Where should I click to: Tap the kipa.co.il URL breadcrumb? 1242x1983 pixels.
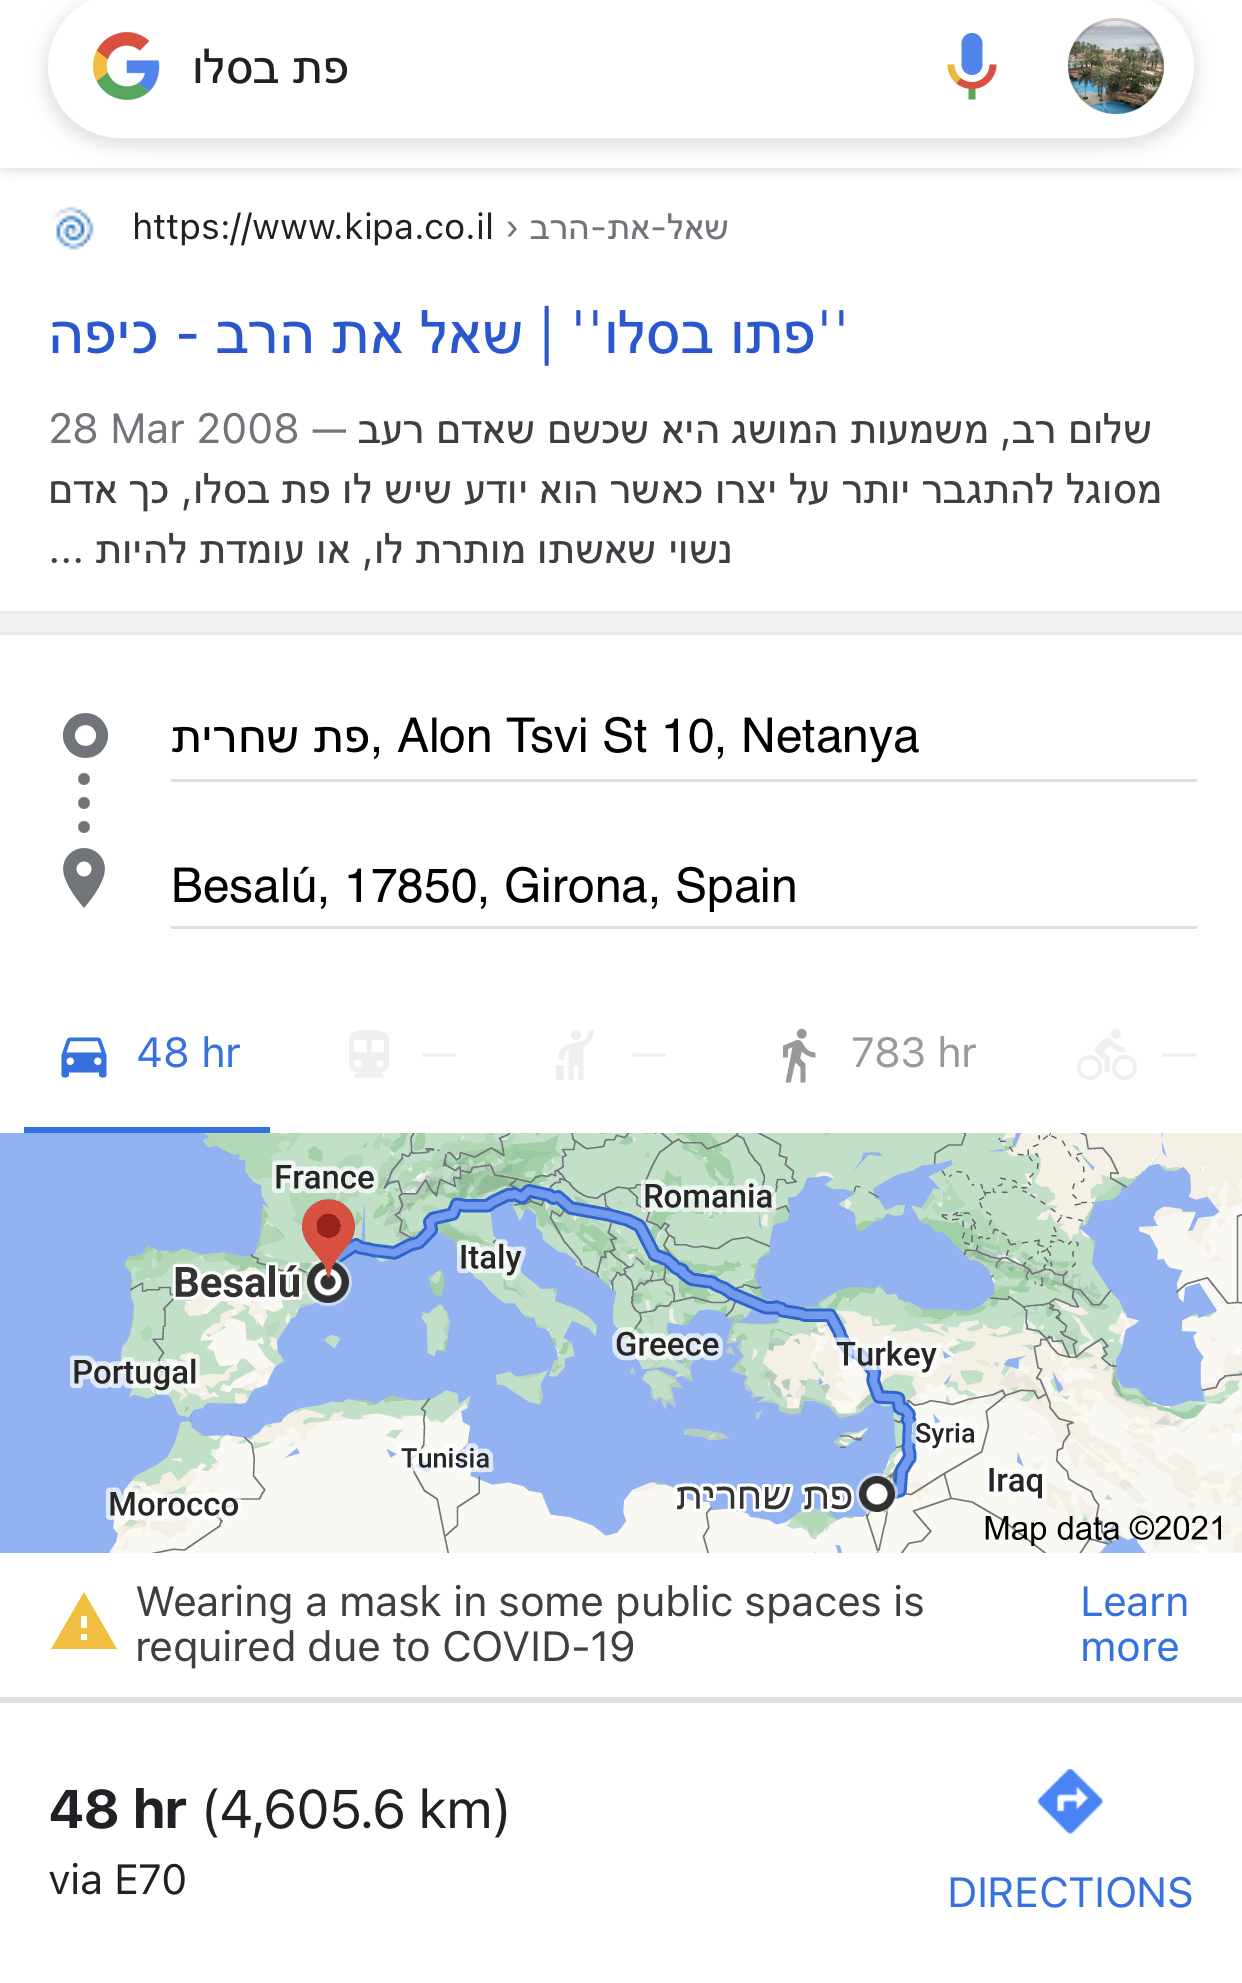click(x=430, y=228)
